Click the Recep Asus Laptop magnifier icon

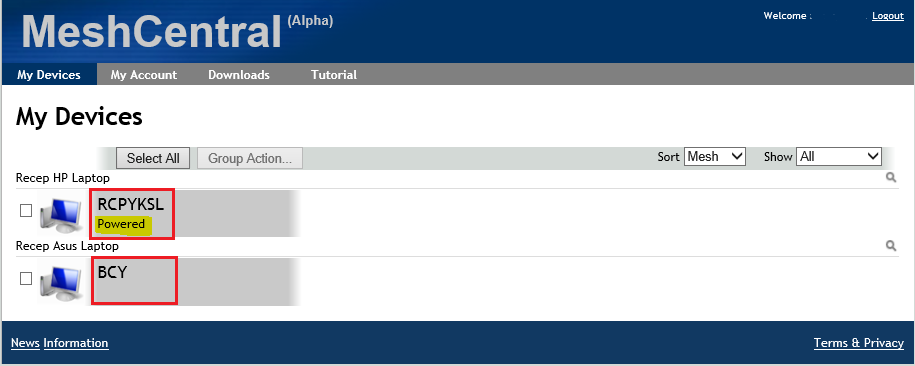[891, 246]
